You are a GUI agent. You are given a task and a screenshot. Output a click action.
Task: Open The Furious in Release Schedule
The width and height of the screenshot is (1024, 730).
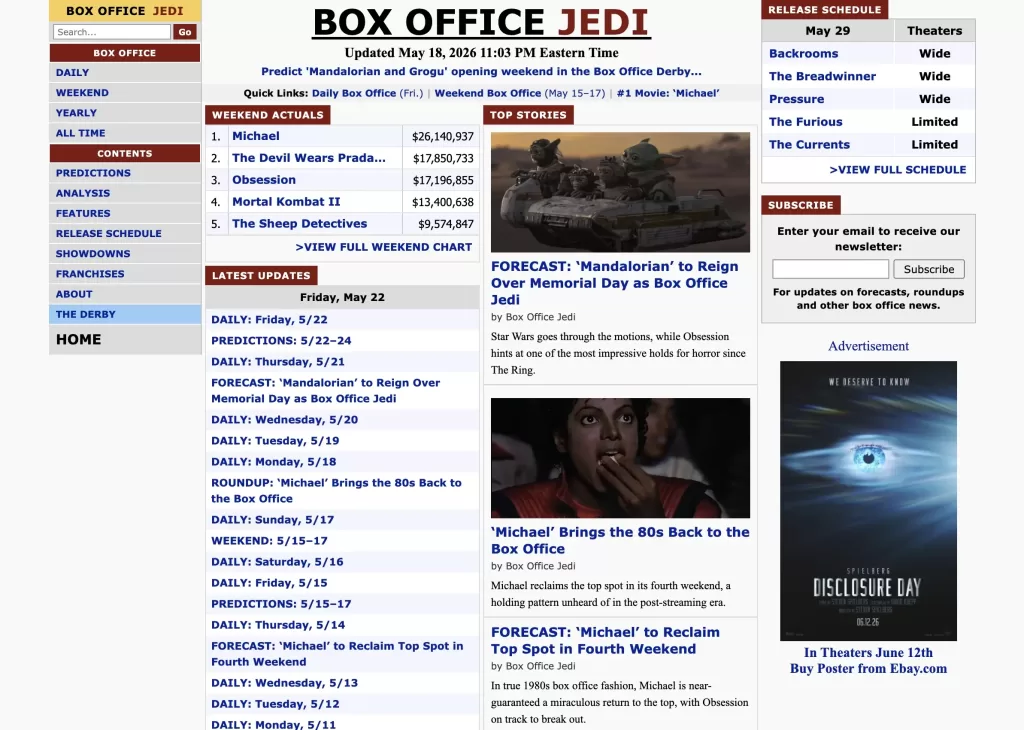click(805, 122)
